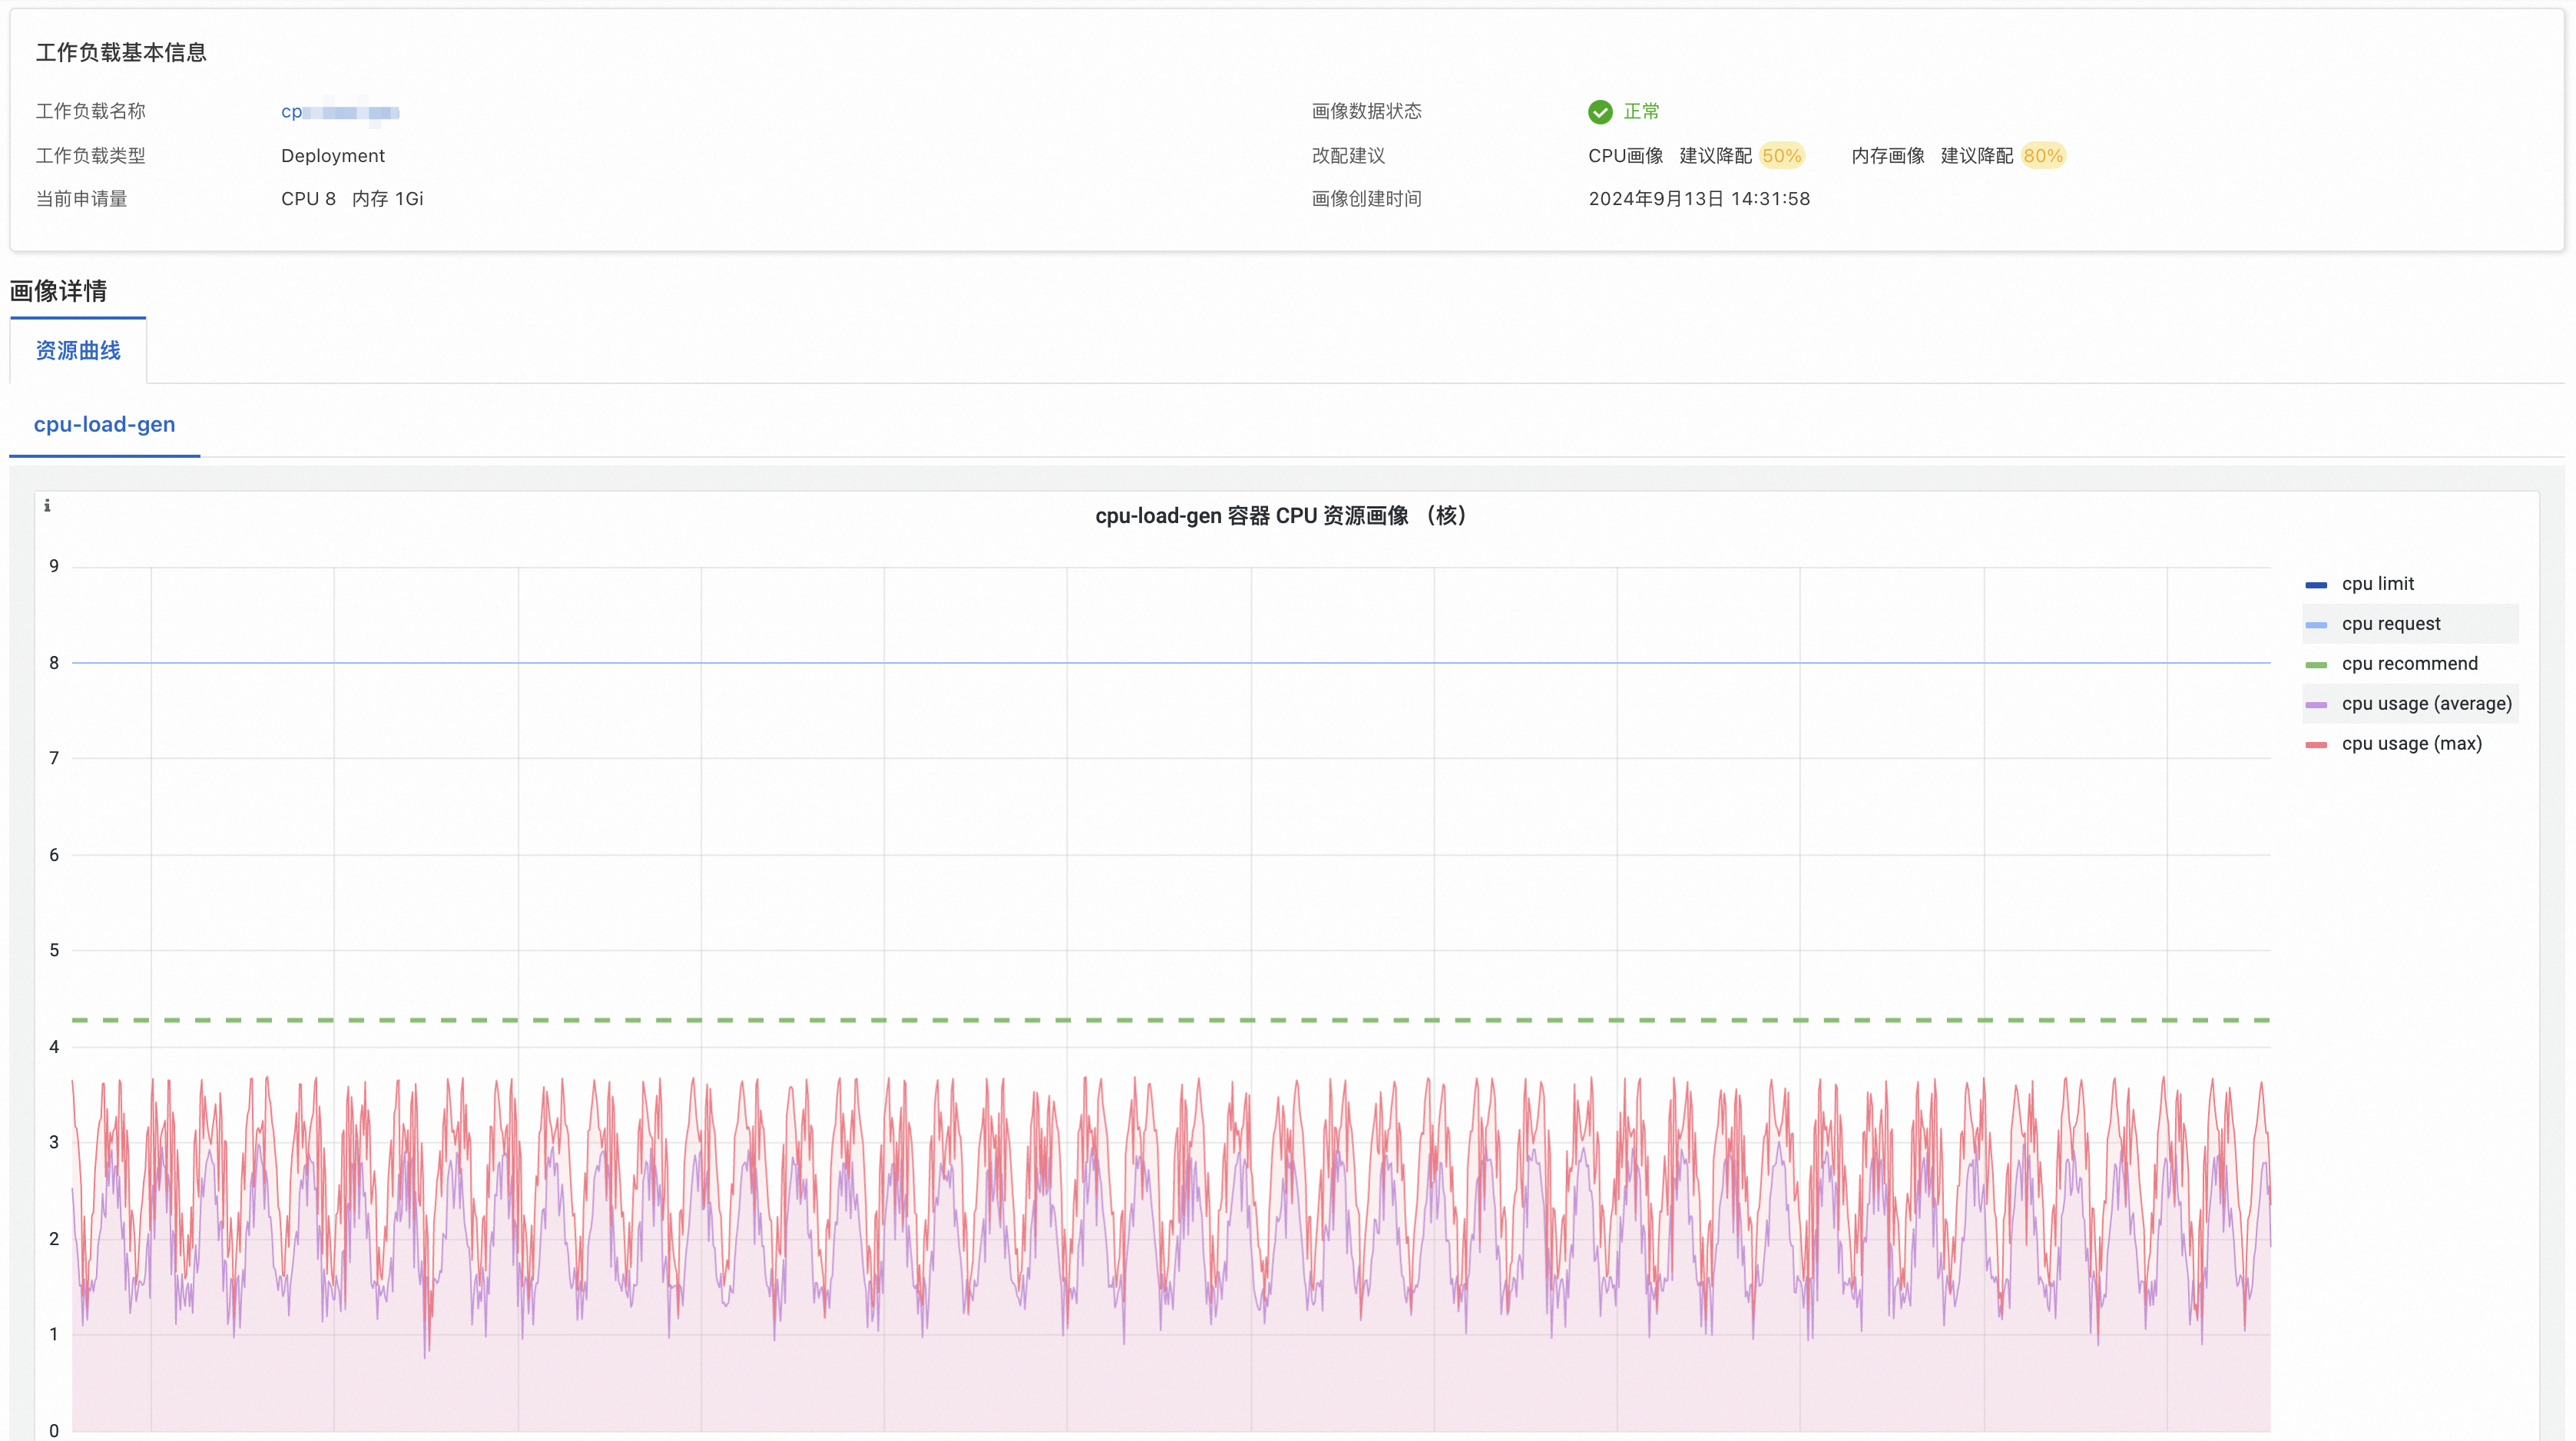Click the 当前申请量 label
Screen dimensions: 2576x1441
click(x=82, y=199)
